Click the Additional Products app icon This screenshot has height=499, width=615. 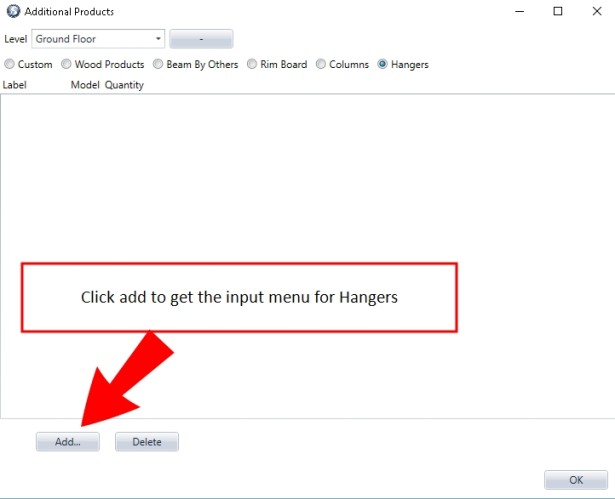pos(13,11)
